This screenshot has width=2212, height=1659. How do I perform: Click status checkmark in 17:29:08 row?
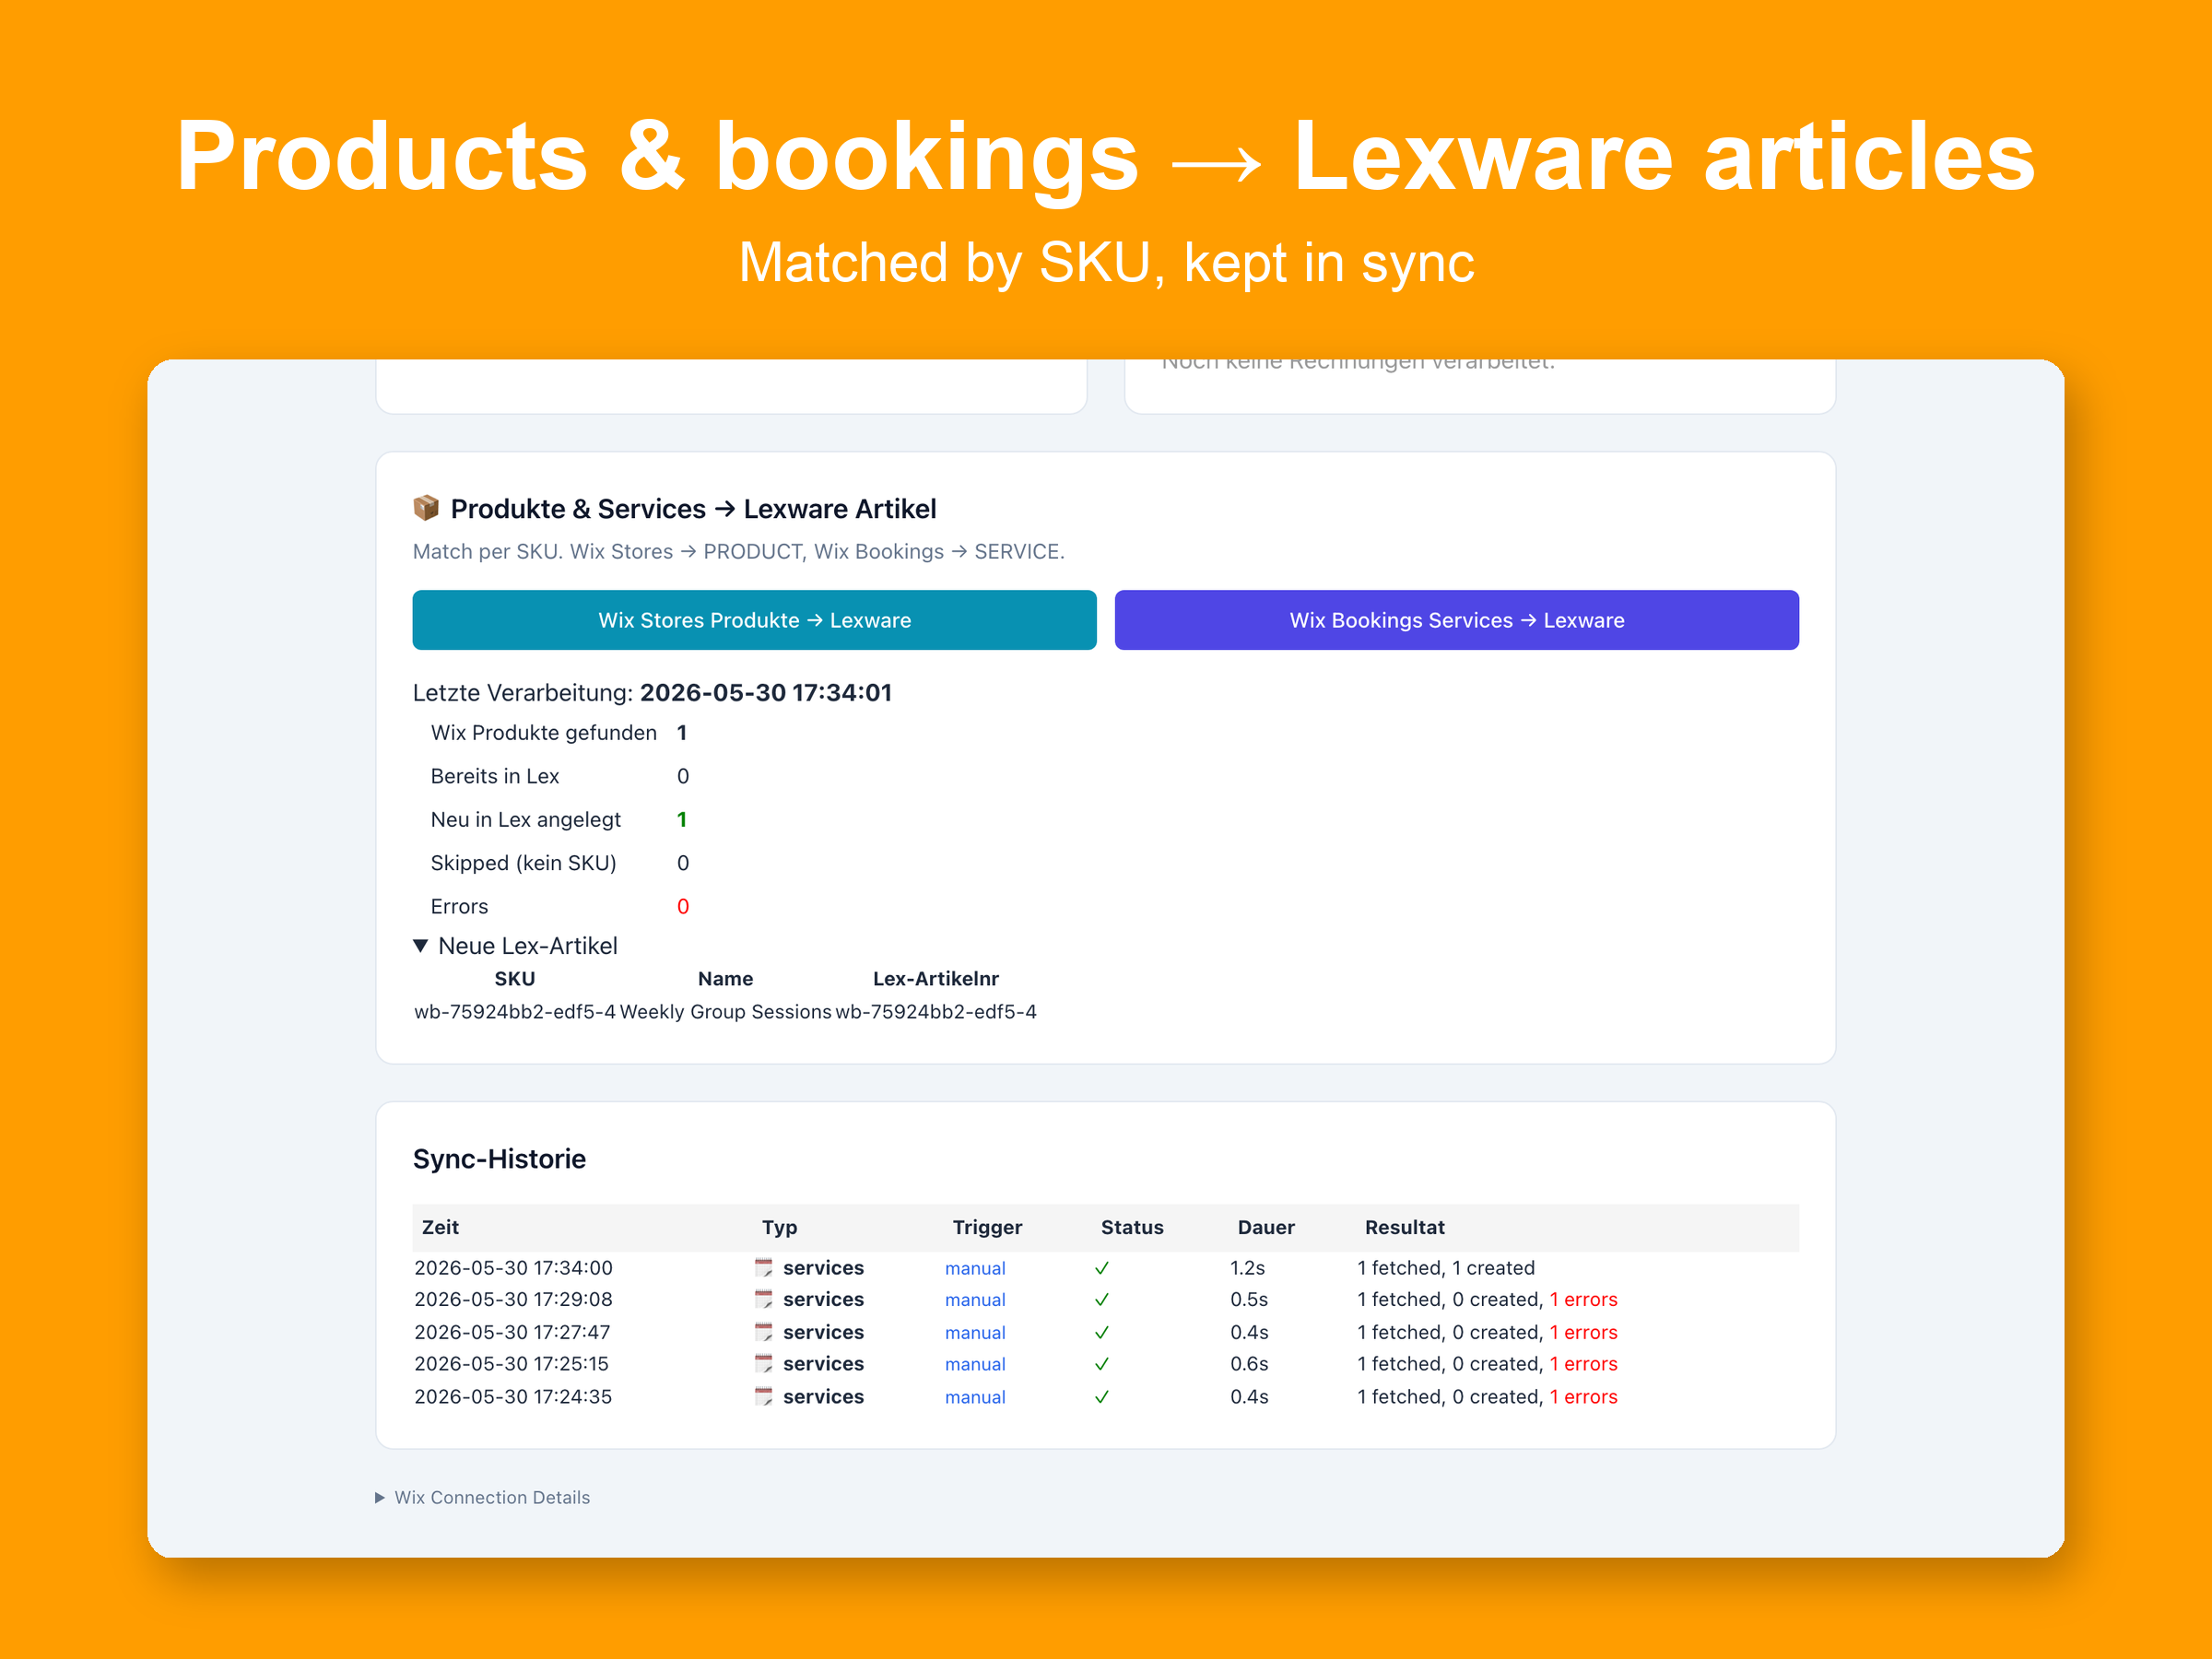pyautogui.click(x=1102, y=1300)
